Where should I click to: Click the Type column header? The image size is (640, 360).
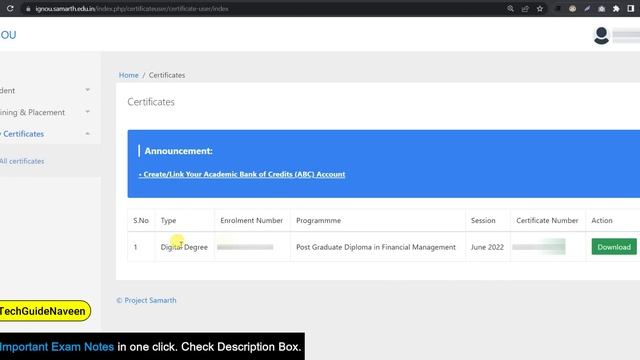(168, 220)
